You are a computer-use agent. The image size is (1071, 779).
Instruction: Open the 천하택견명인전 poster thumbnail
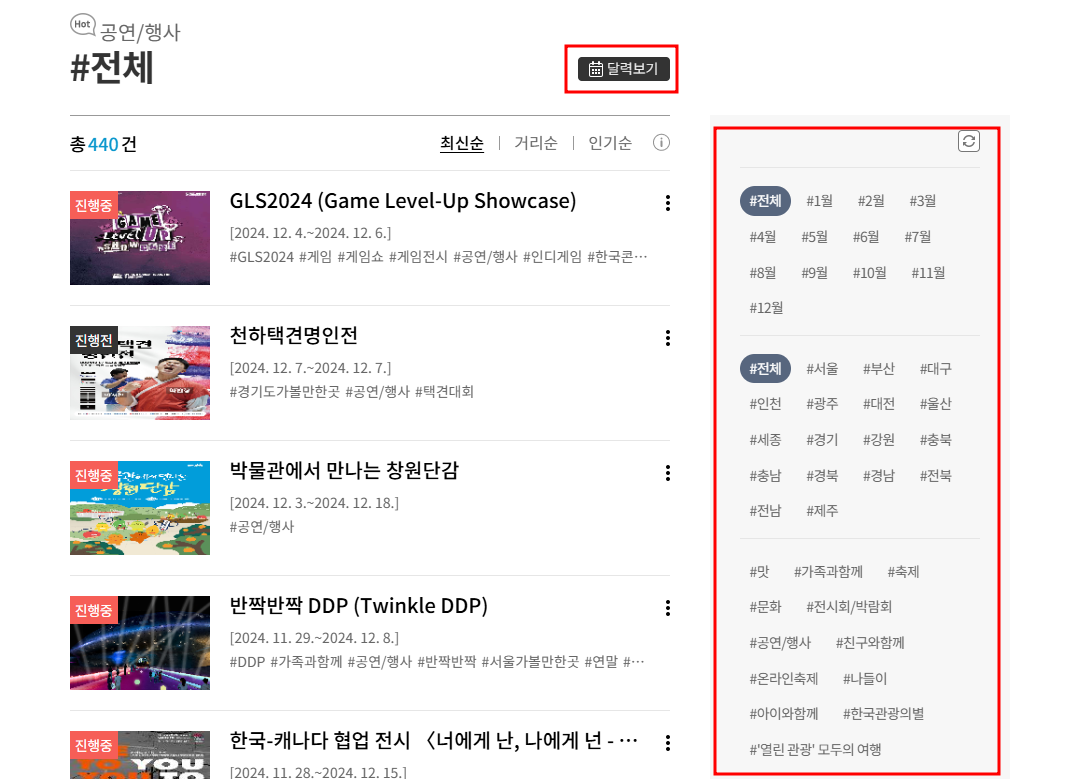tap(140, 373)
